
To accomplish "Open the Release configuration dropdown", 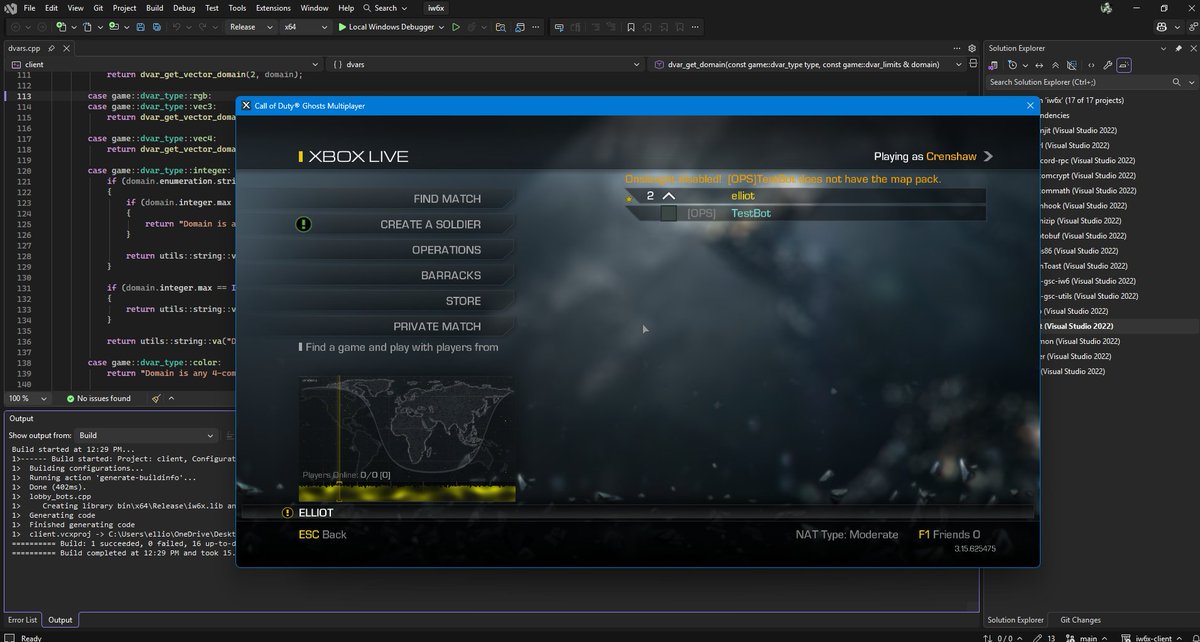I will (x=251, y=27).
